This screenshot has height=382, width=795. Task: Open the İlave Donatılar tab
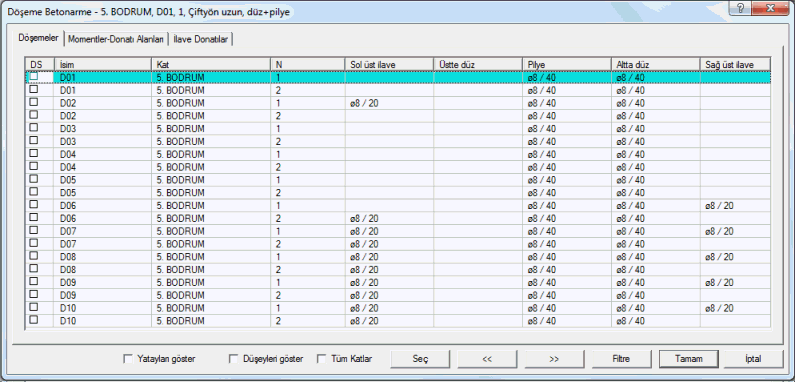tap(200, 39)
